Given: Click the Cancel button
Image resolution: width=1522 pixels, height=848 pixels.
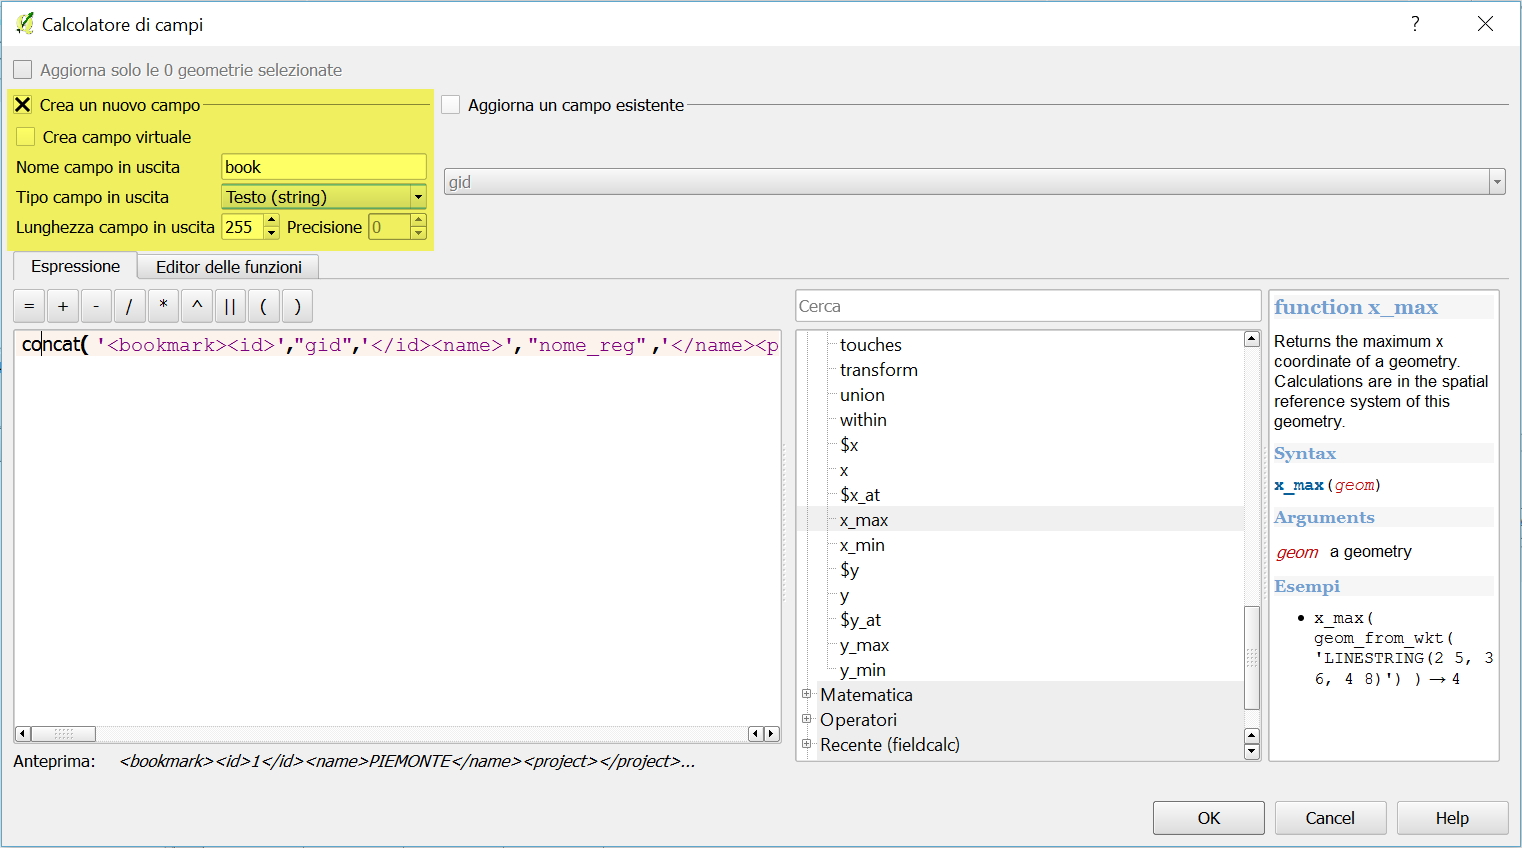Looking at the screenshot, I should point(1329,818).
